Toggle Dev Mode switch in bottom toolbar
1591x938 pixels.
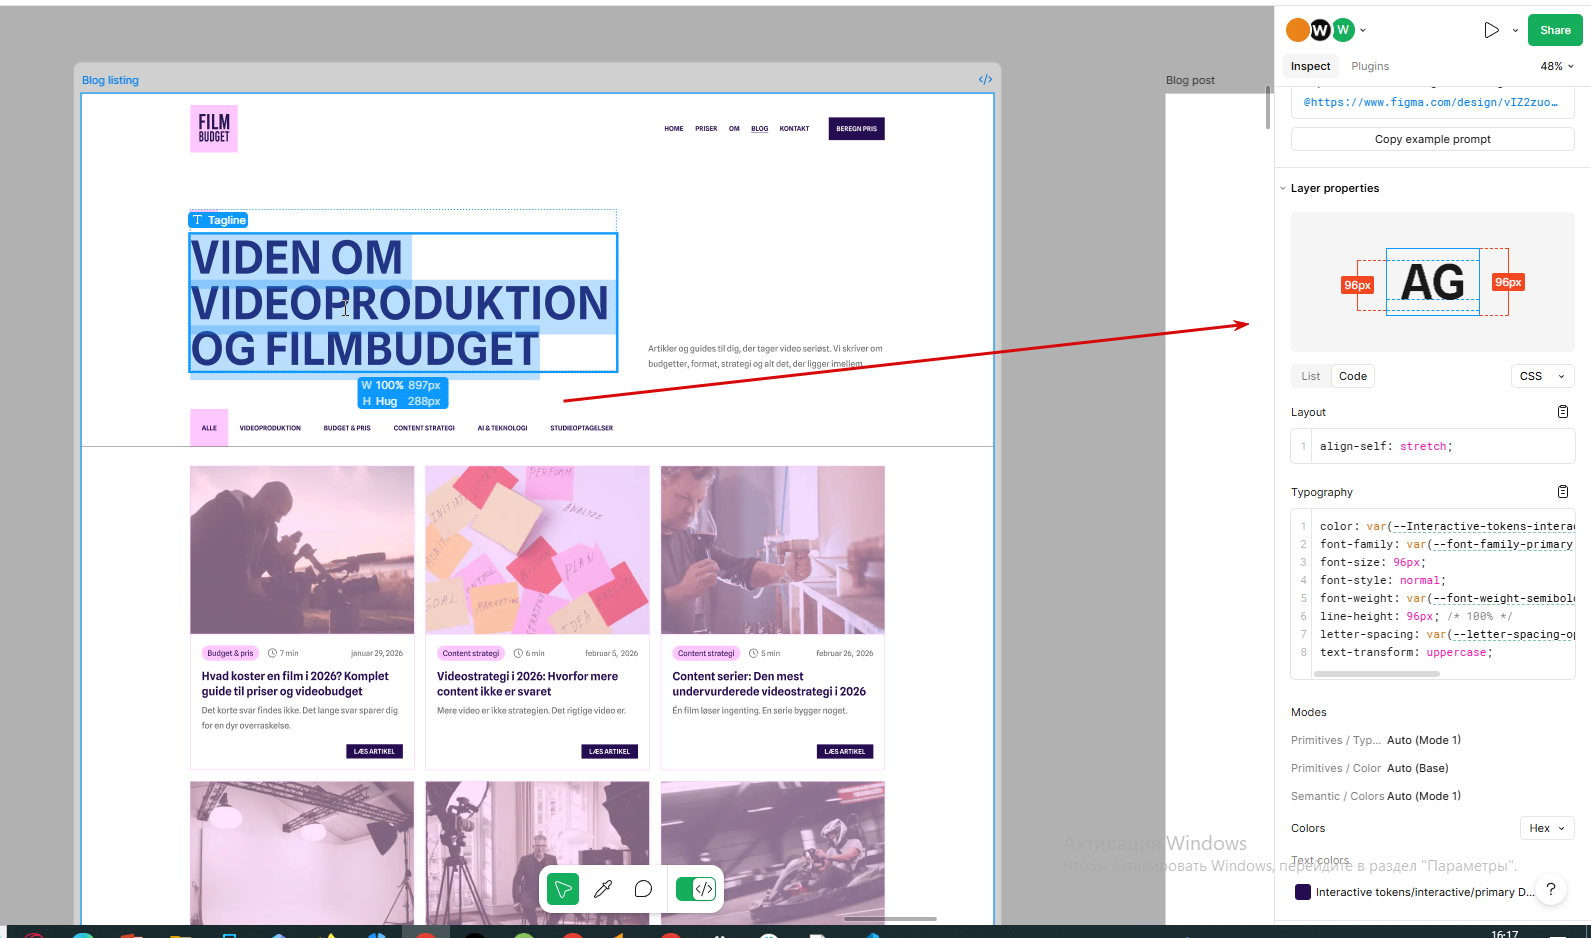click(695, 889)
